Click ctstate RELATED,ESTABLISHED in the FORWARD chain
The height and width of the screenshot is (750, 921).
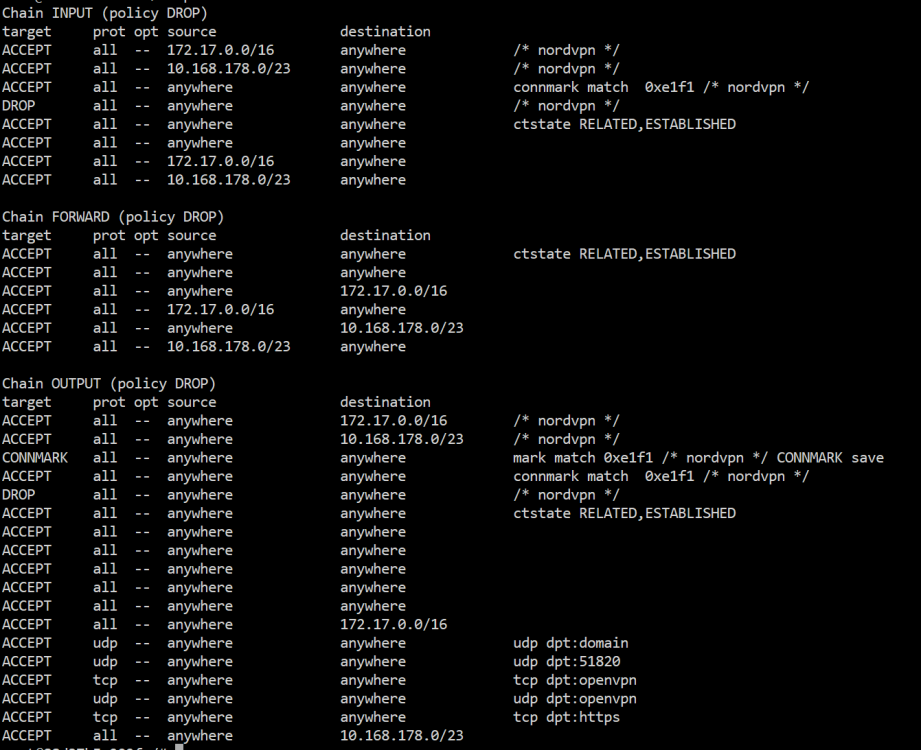(624, 254)
